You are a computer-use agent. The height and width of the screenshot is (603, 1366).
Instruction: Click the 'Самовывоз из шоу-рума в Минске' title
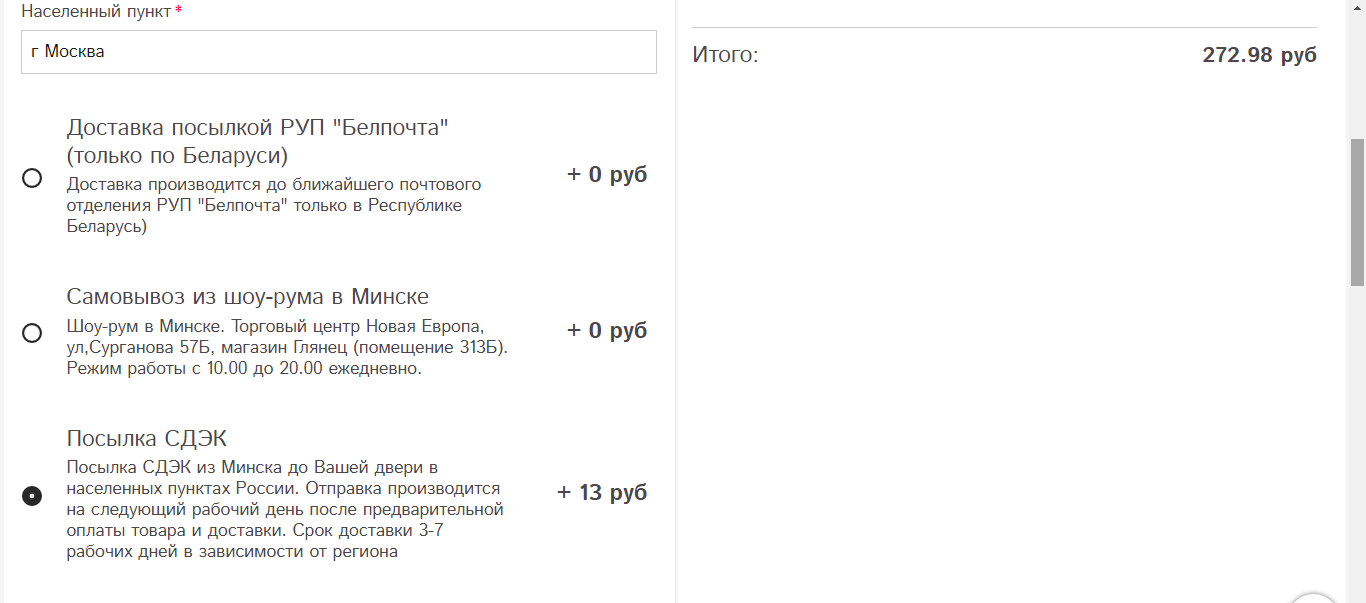tap(247, 297)
